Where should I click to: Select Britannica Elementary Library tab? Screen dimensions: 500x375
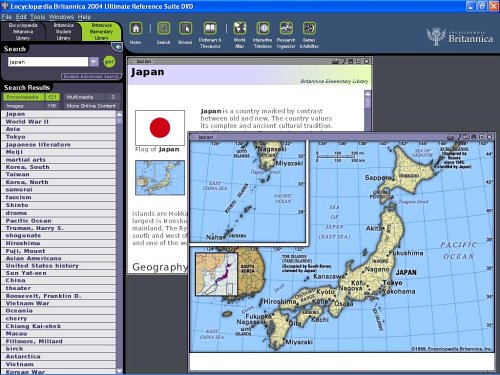click(x=101, y=32)
